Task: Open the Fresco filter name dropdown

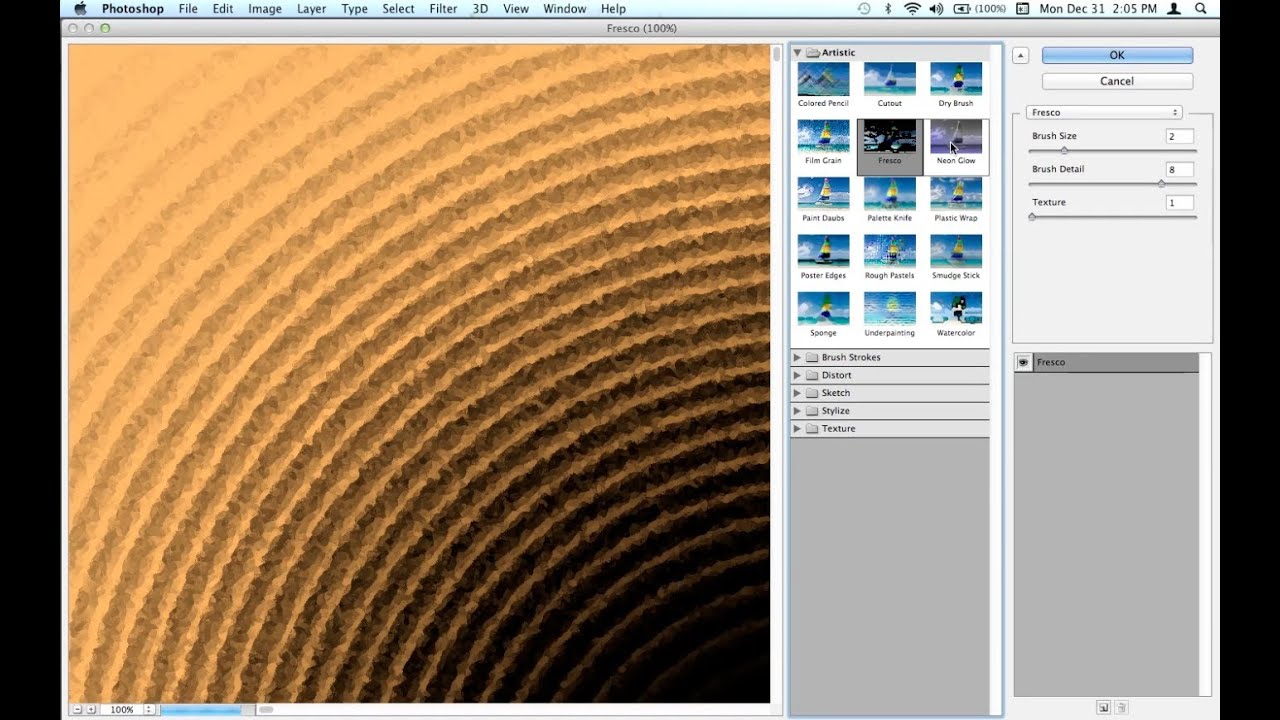Action: tap(1104, 112)
